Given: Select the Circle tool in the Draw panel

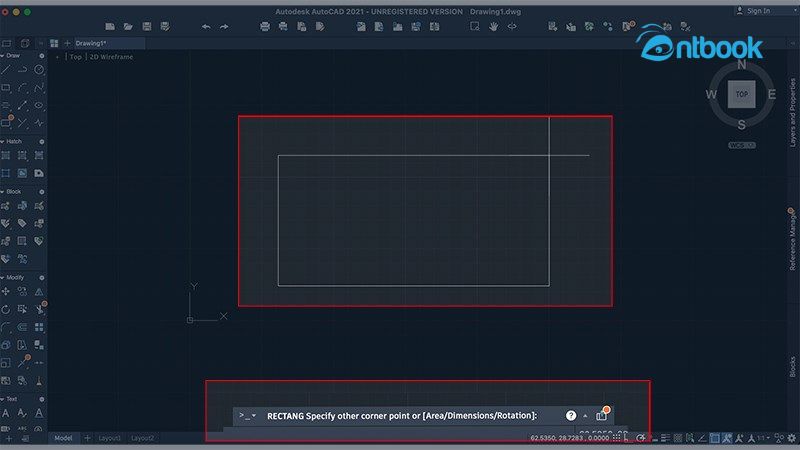Looking at the screenshot, I should [39, 69].
